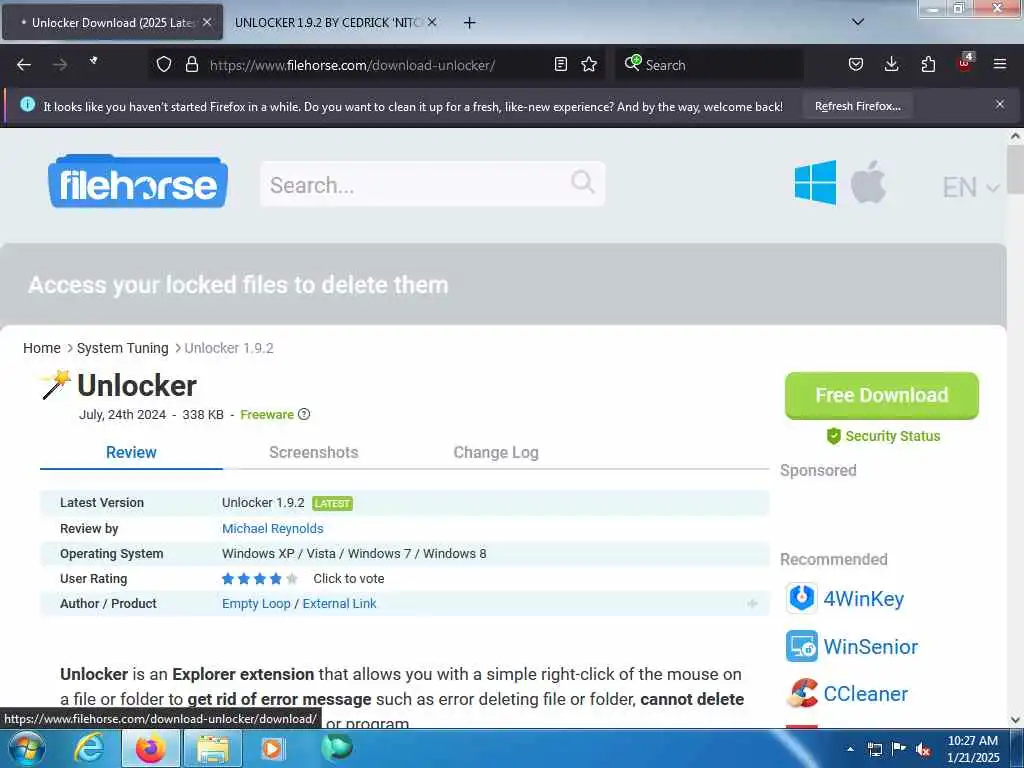Open the CCleaner recommended link
This screenshot has width=1024, height=768.
click(865, 694)
